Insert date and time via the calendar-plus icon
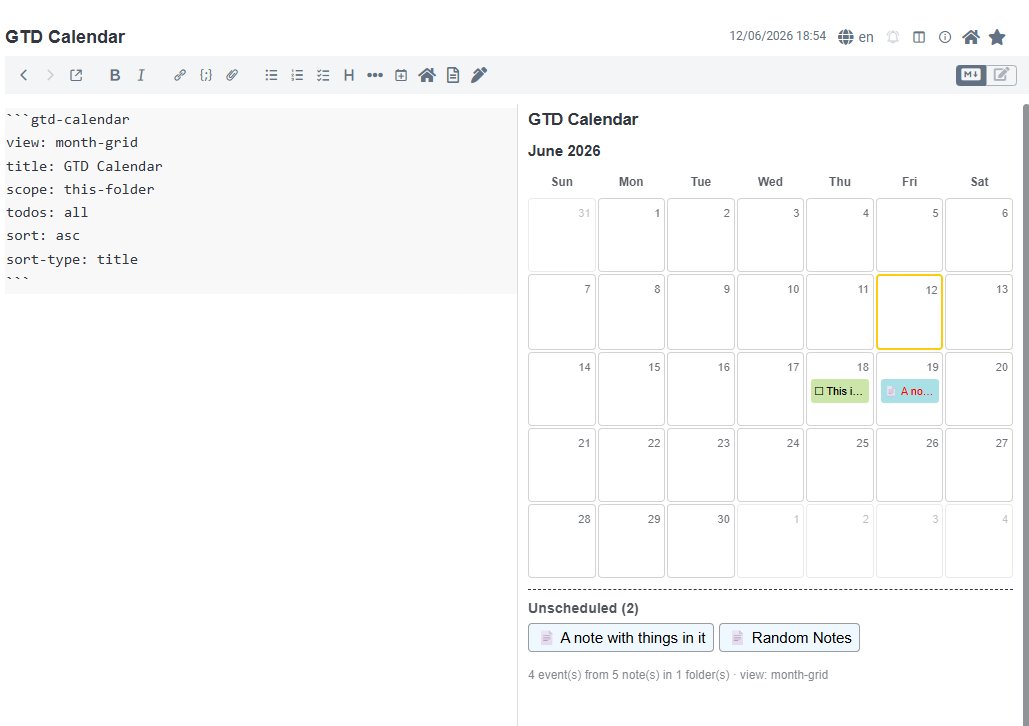 pyautogui.click(x=401, y=75)
